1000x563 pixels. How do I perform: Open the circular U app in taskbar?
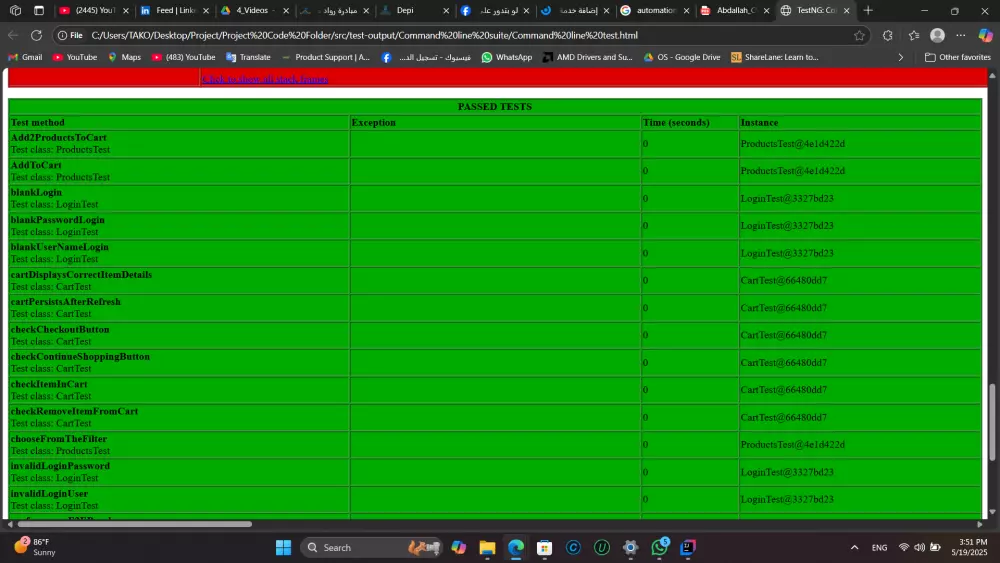click(x=601, y=547)
